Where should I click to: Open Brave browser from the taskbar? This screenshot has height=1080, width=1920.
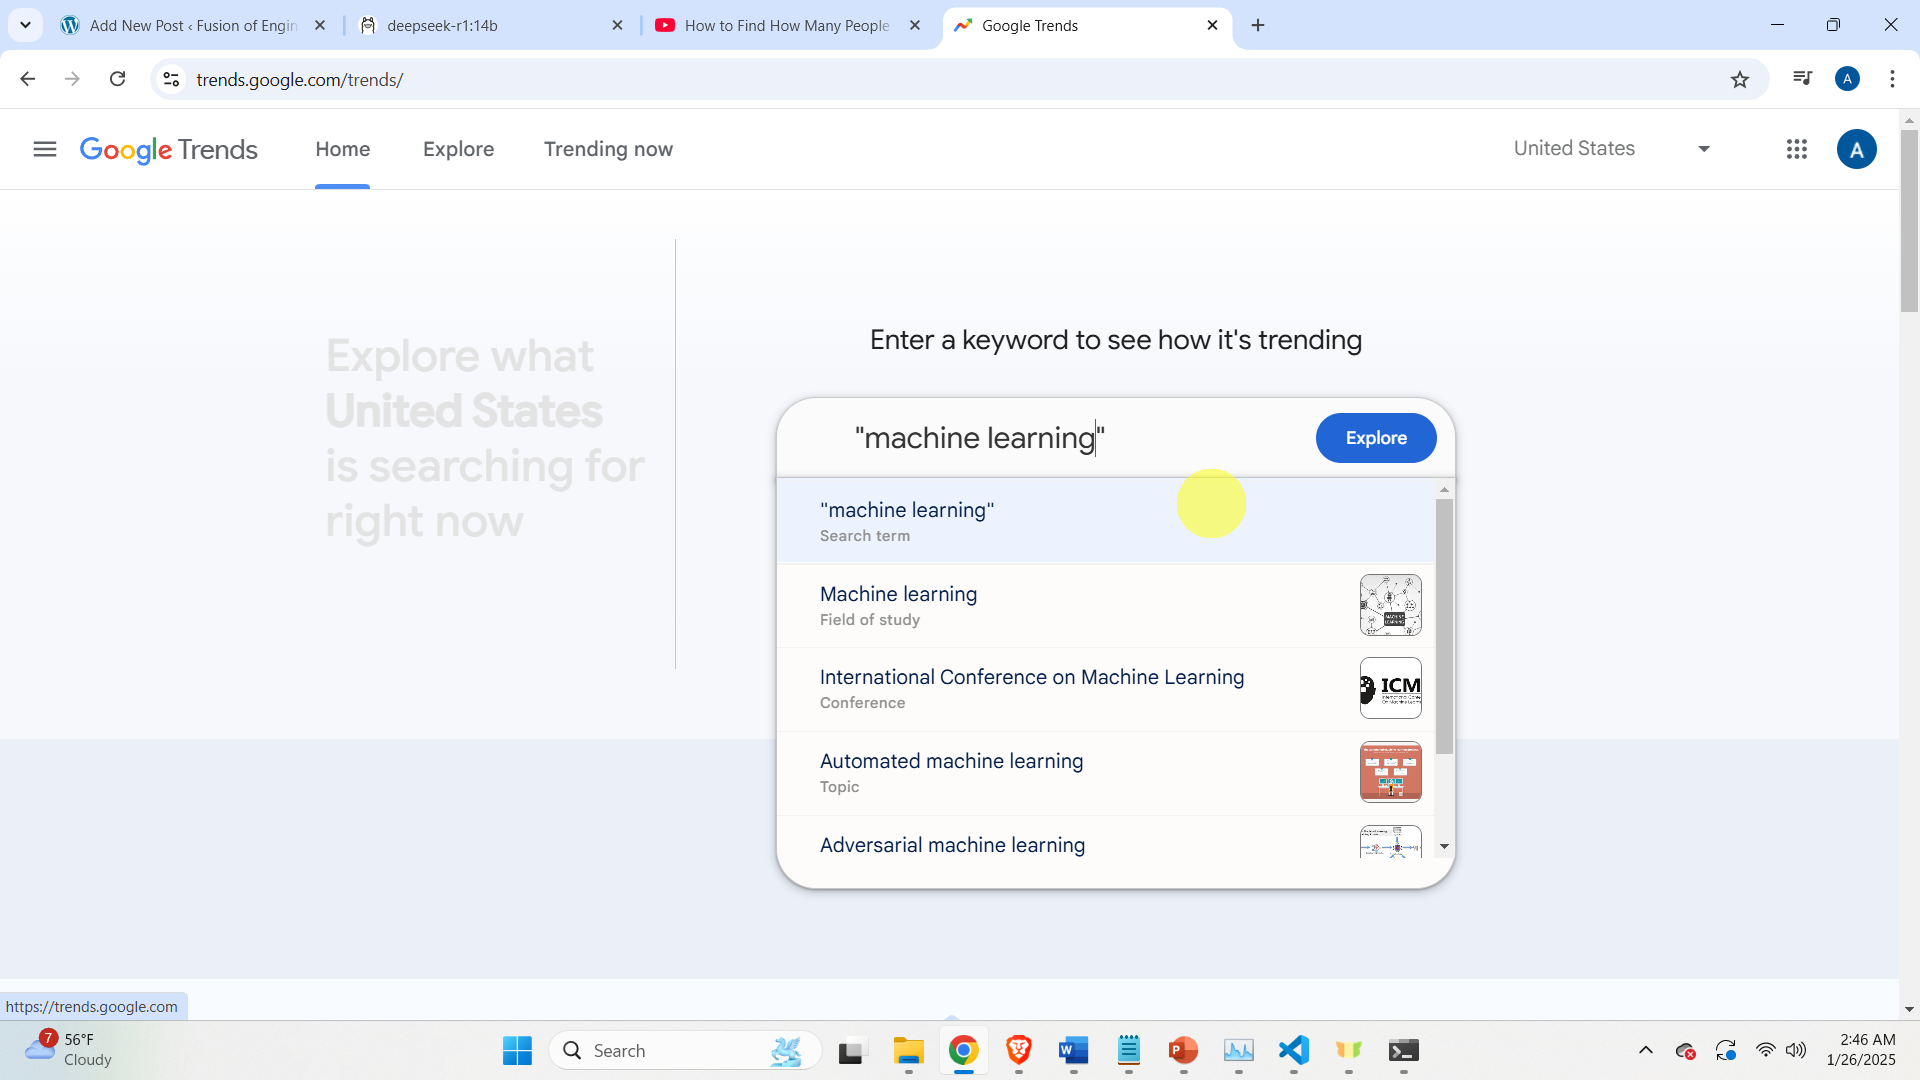[x=1018, y=1050]
